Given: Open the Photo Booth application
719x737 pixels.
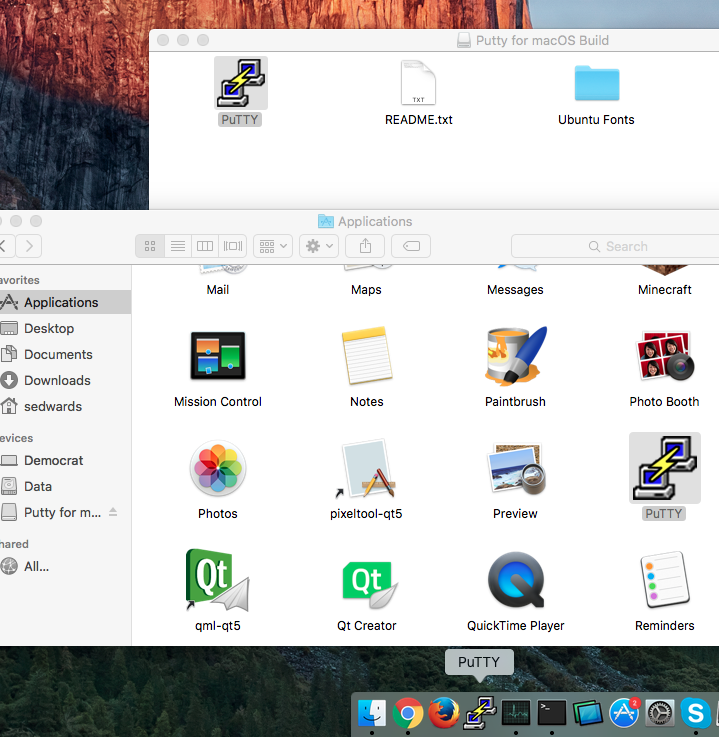Looking at the screenshot, I should coord(664,357).
